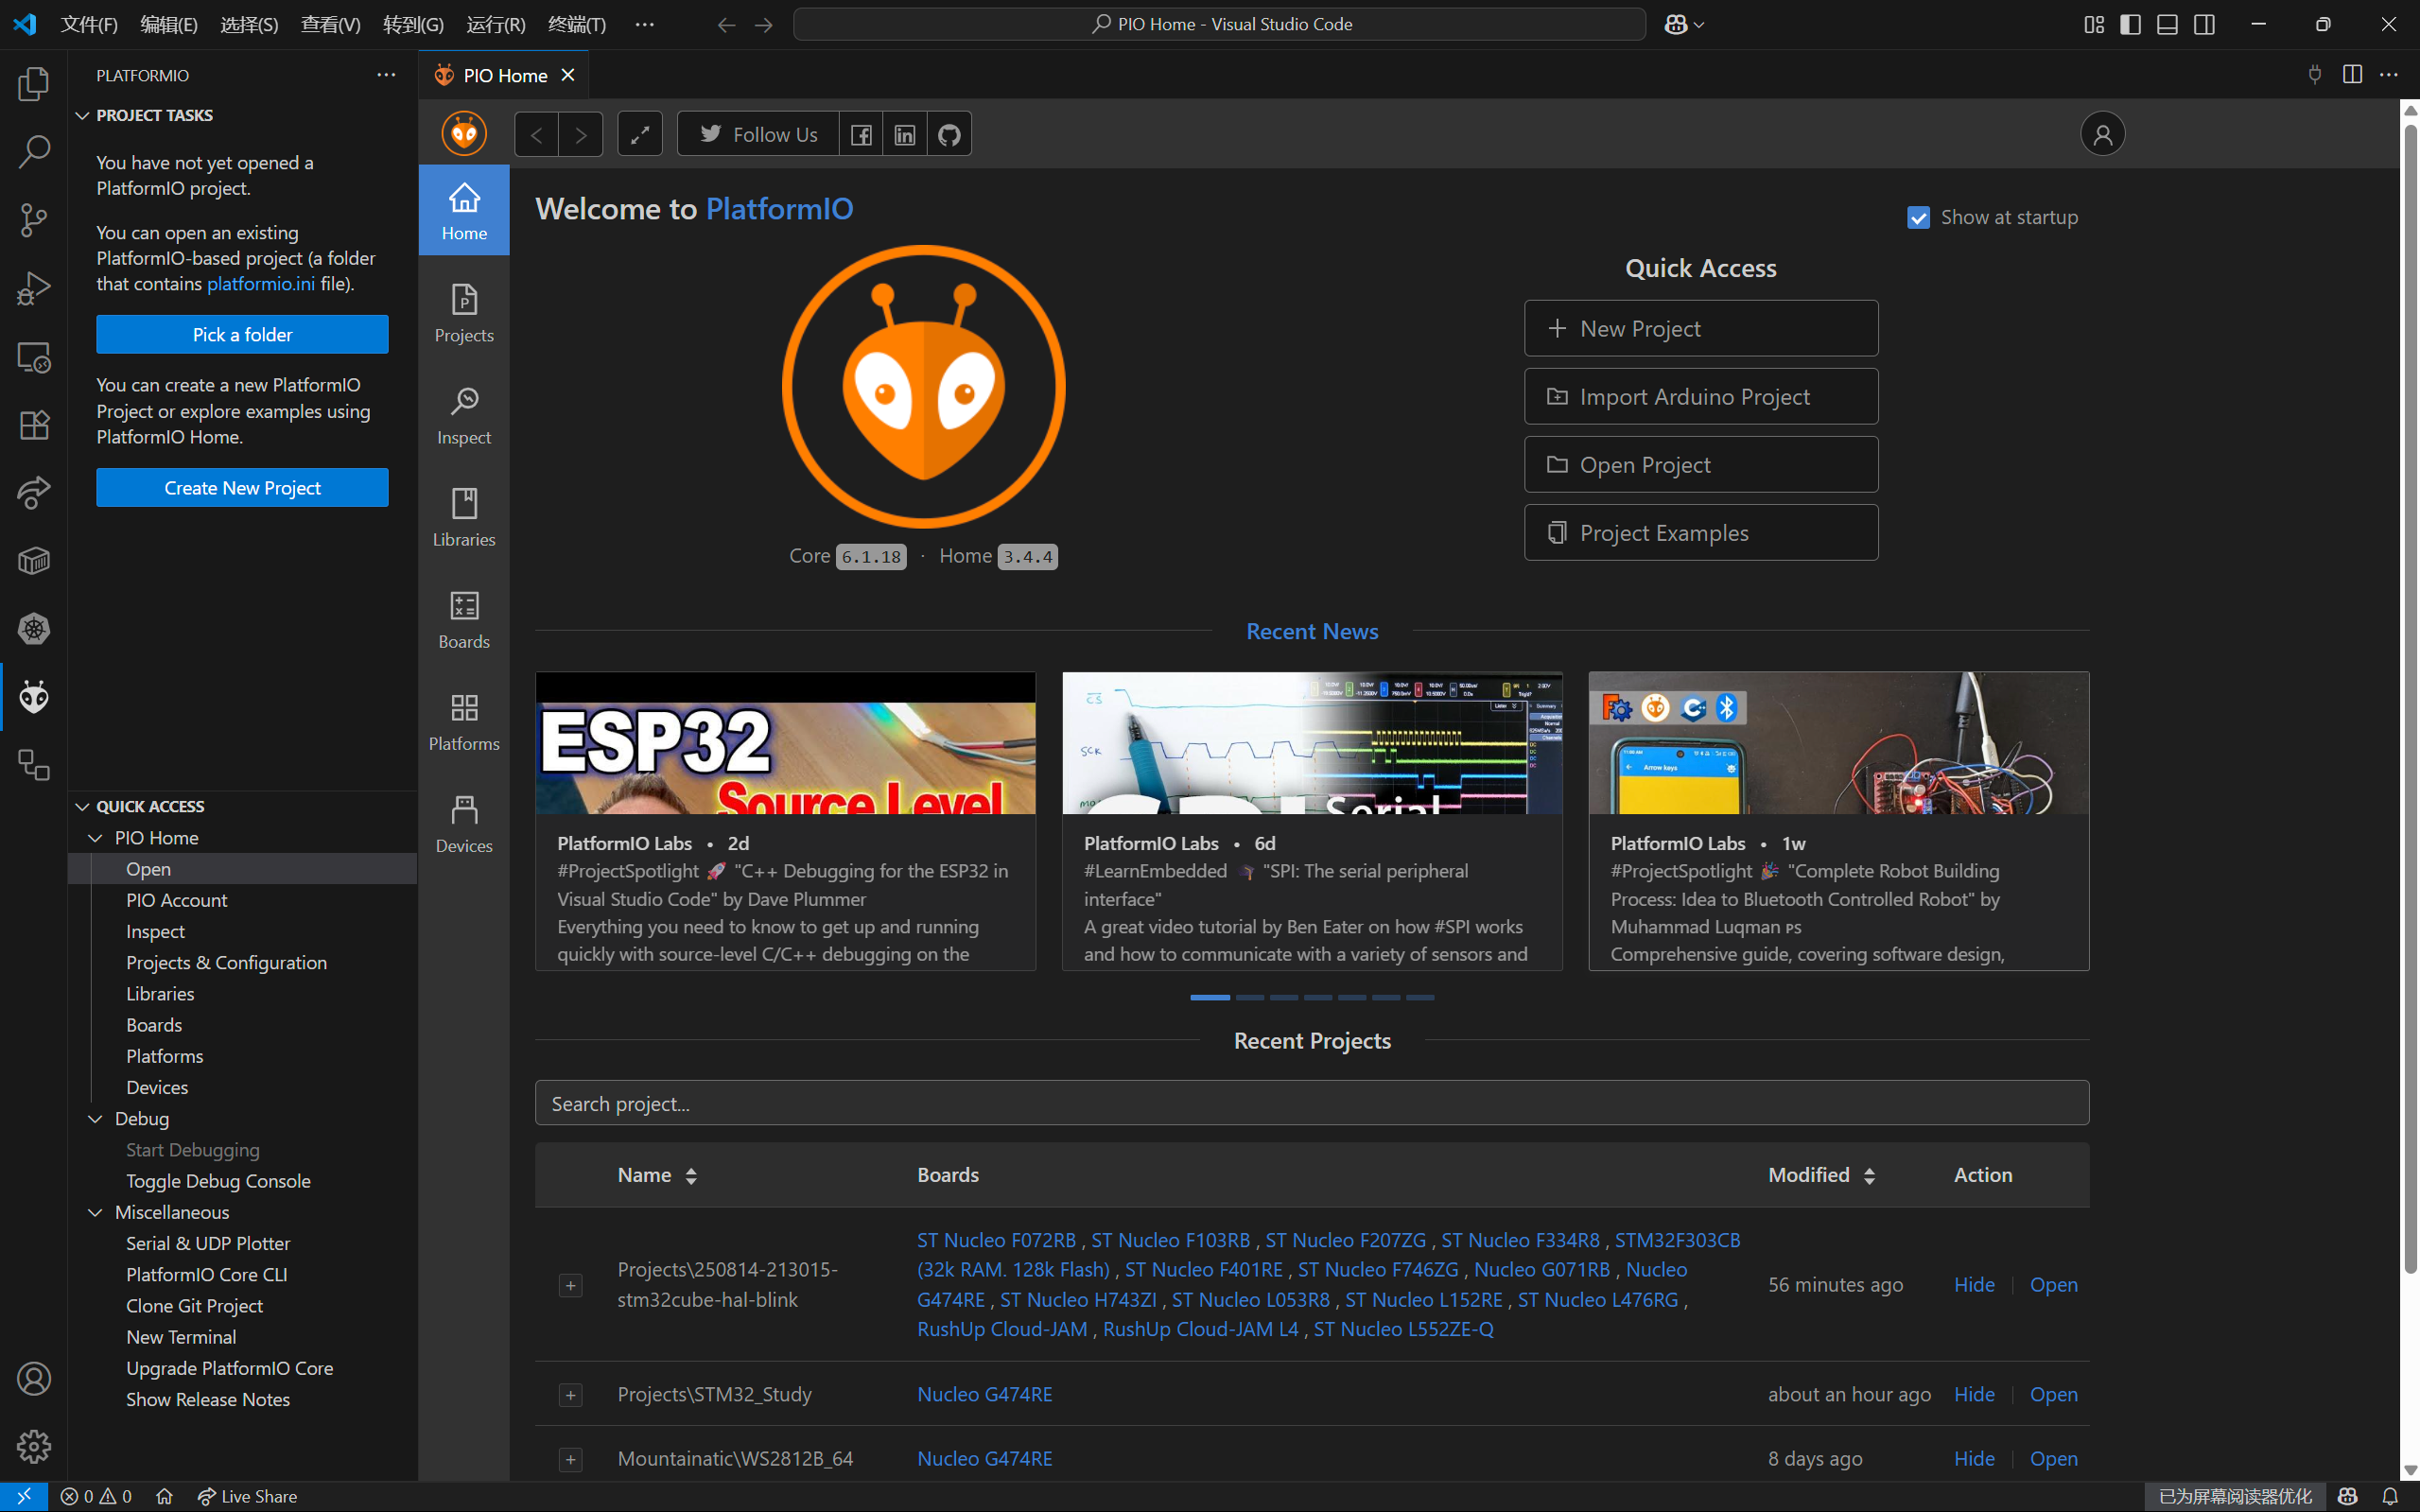The height and width of the screenshot is (1512, 2420).
Task: Open Projects in PIO sidebar
Action: pyautogui.click(x=464, y=314)
